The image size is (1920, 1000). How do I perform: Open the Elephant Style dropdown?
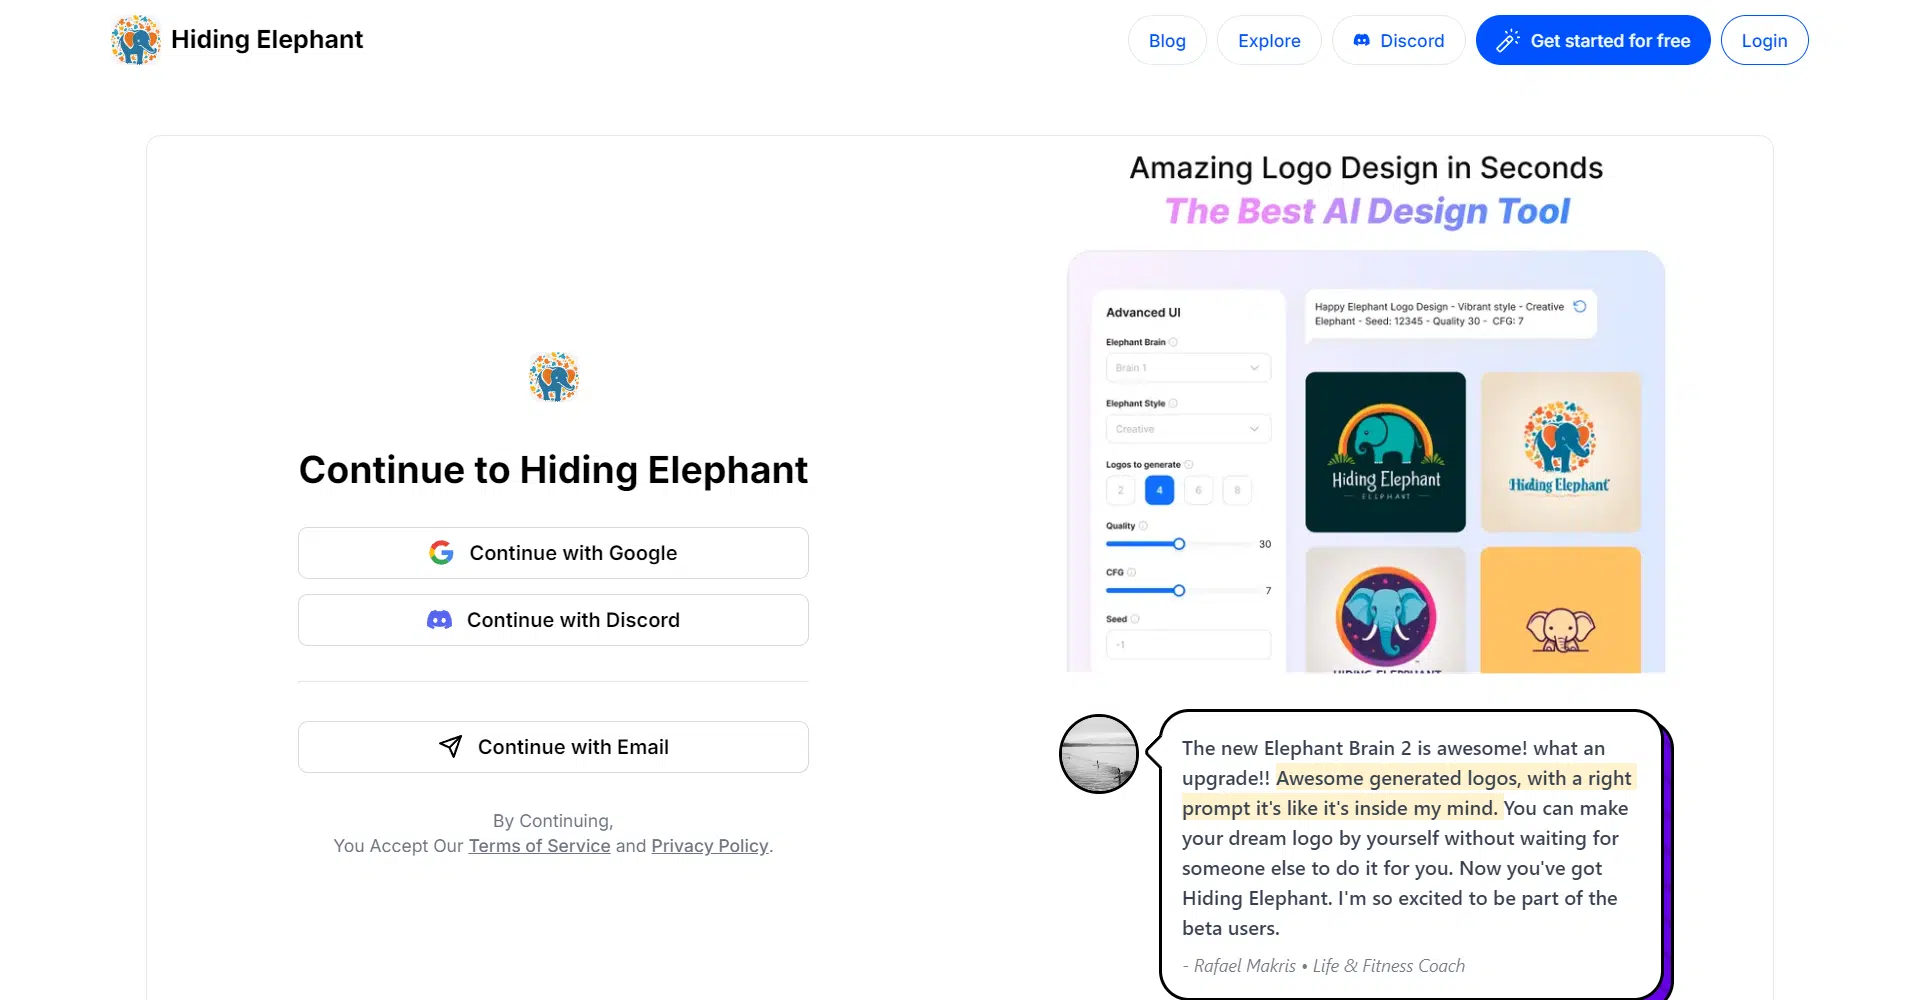point(1188,429)
